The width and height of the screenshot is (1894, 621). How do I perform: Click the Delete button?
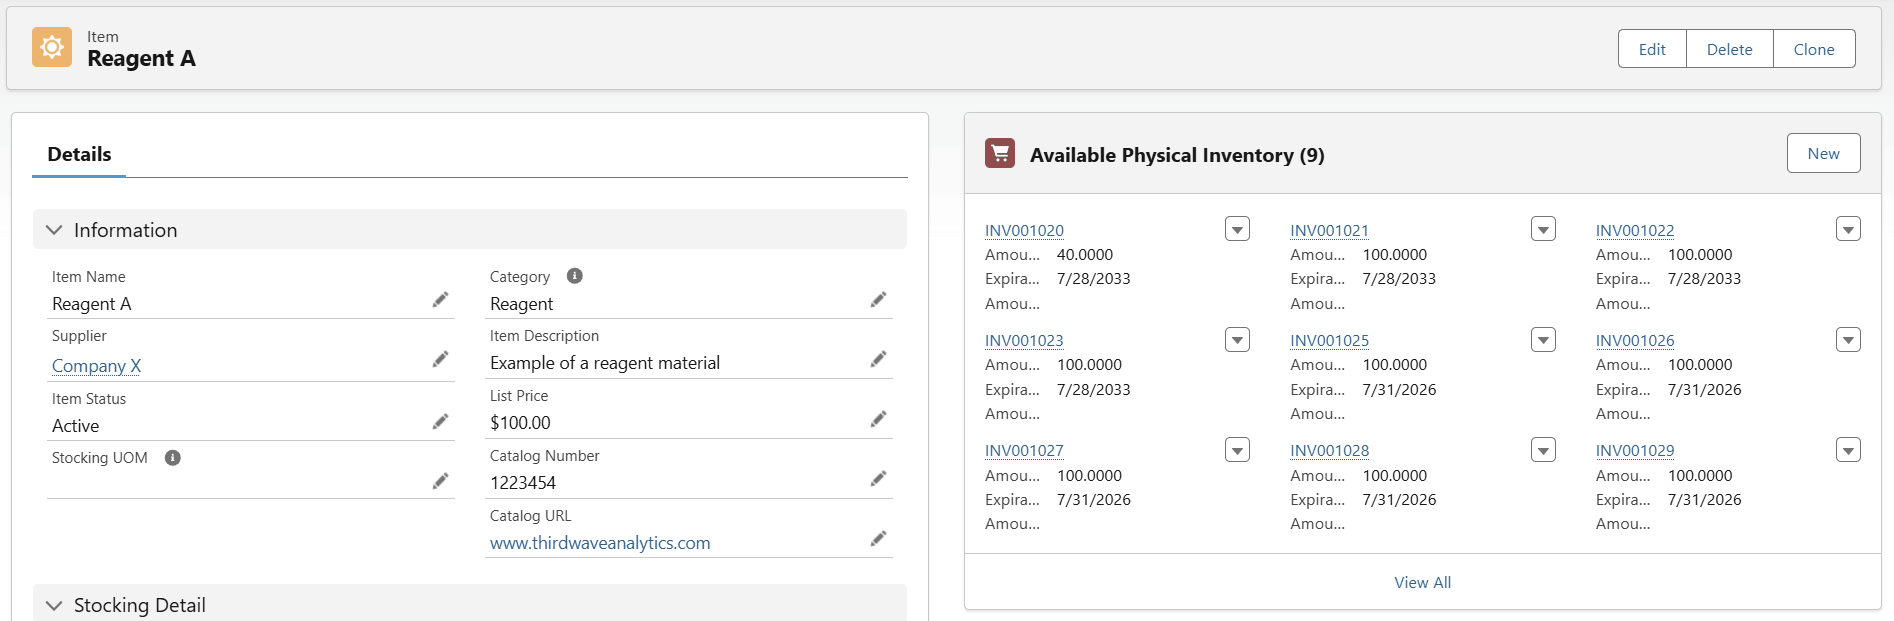click(x=1730, y=49)
